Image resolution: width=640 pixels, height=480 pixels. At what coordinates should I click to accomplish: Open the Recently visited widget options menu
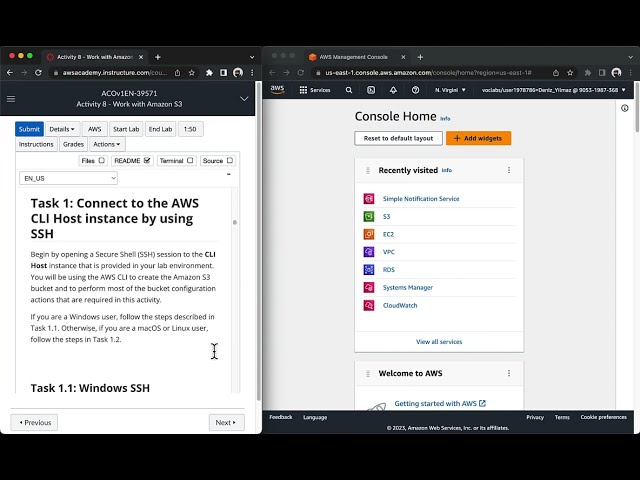point(509,170)
